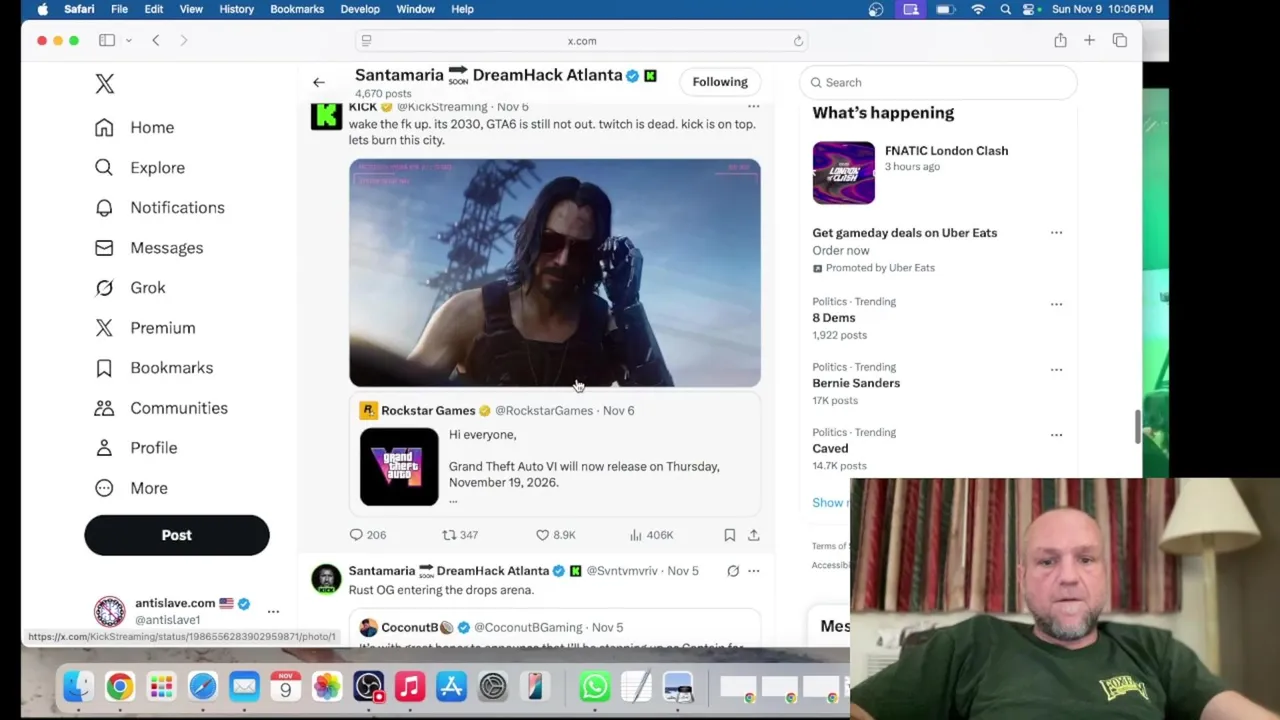
Task: Open Explore in the X sidebar
Action: (139, 167)
